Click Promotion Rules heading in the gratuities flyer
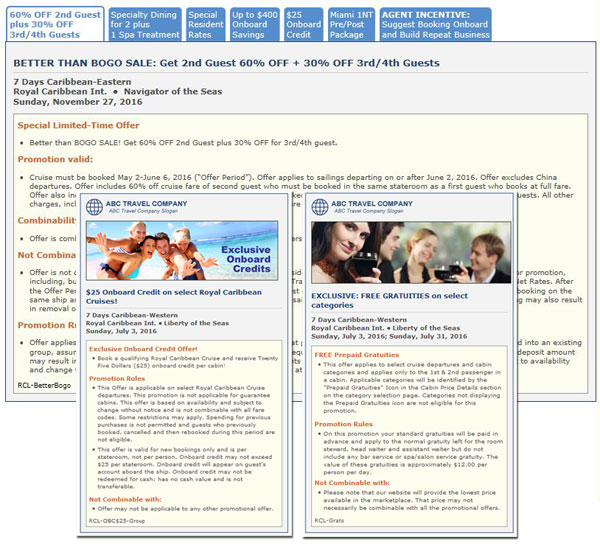This screenshot has width=600, height=545. coord(343,424)
